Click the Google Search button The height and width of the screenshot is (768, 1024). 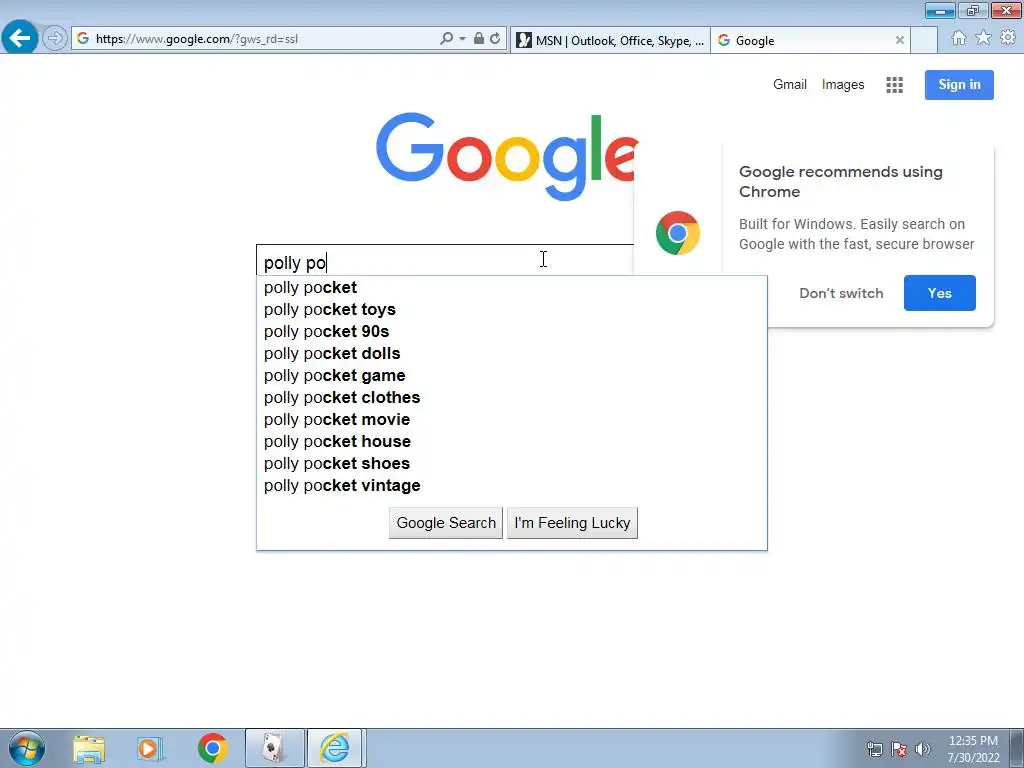446,523
